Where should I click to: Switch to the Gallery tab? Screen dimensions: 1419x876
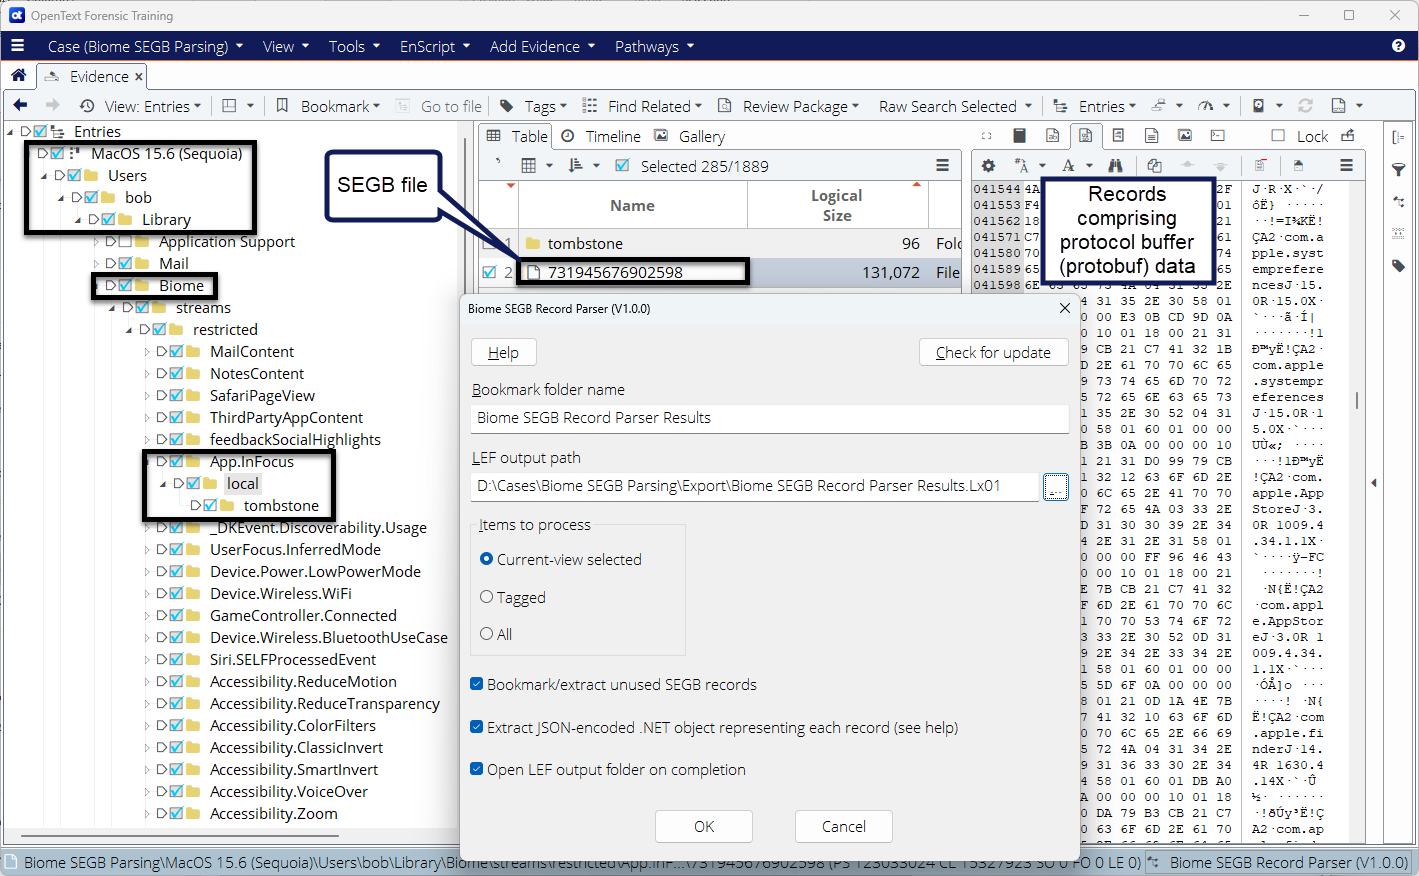point(690,136)
